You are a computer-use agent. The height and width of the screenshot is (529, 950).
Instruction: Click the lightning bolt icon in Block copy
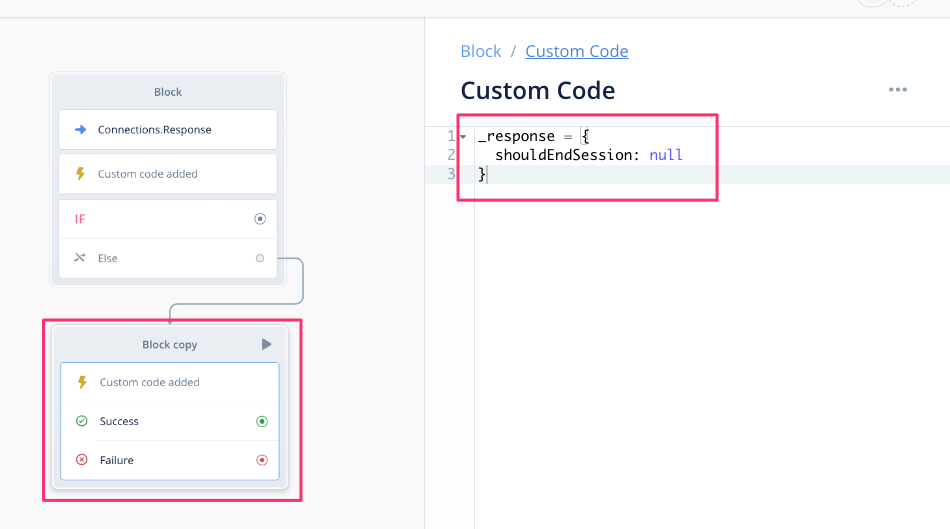[82, 382]
